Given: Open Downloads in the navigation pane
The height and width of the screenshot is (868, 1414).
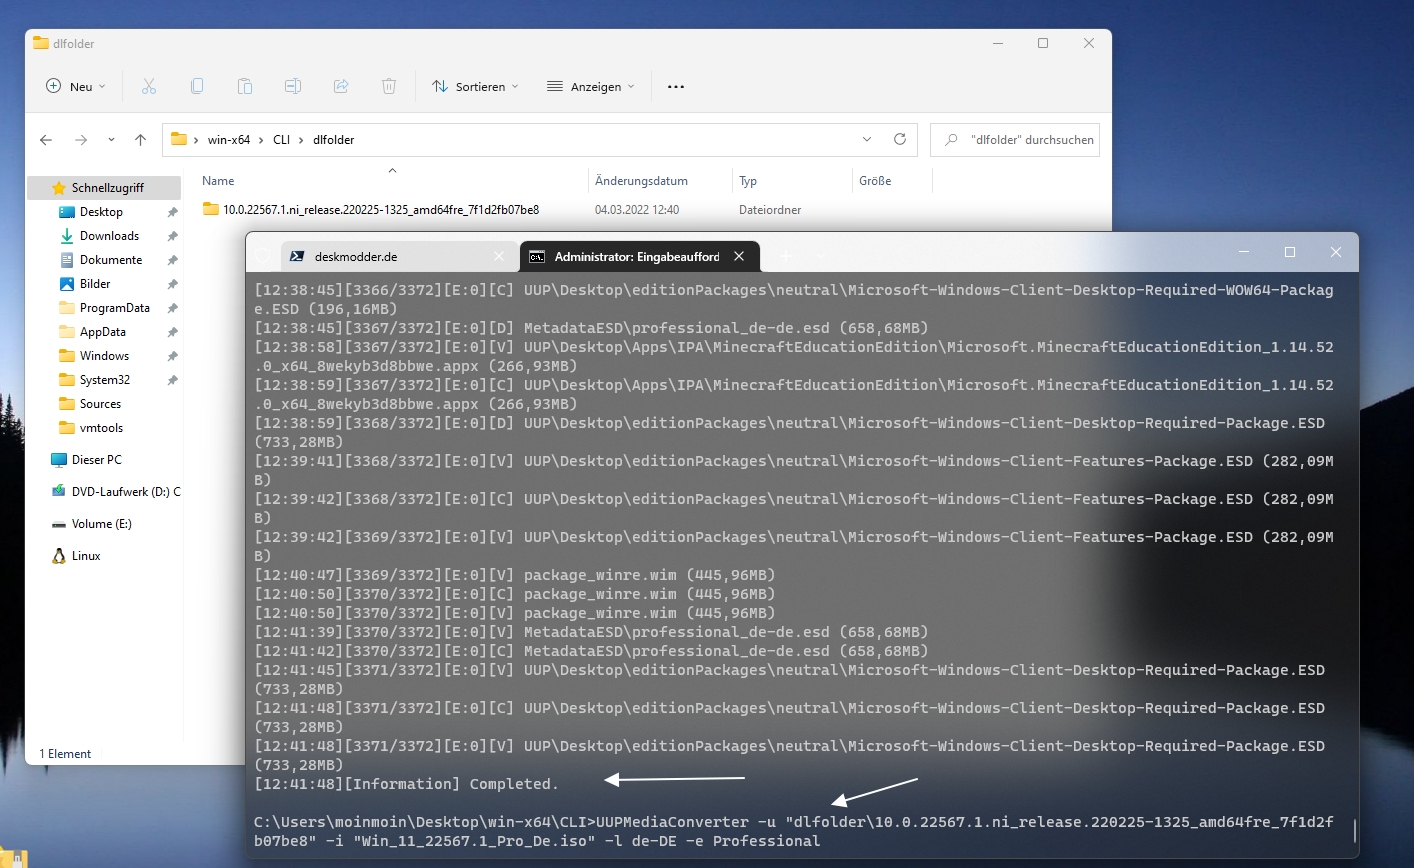Looking at the screenshot, I should point(109,236).
